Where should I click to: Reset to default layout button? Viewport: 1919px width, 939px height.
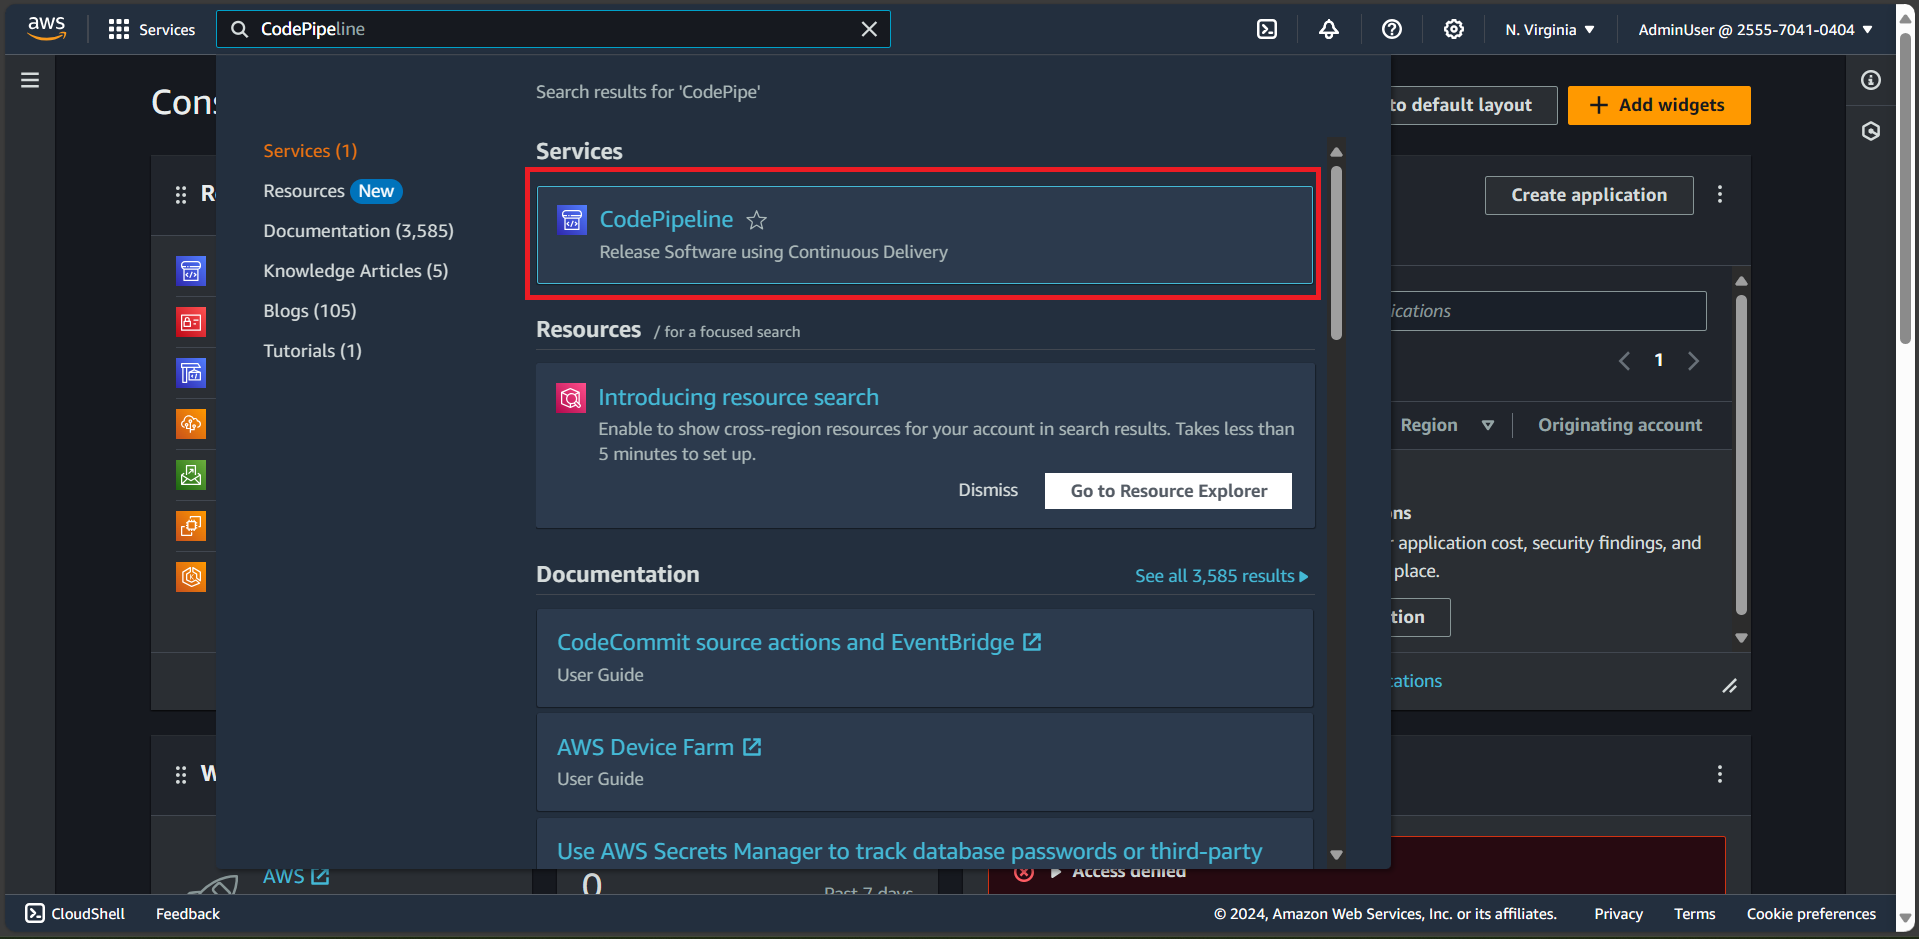tap(1473, 105)
